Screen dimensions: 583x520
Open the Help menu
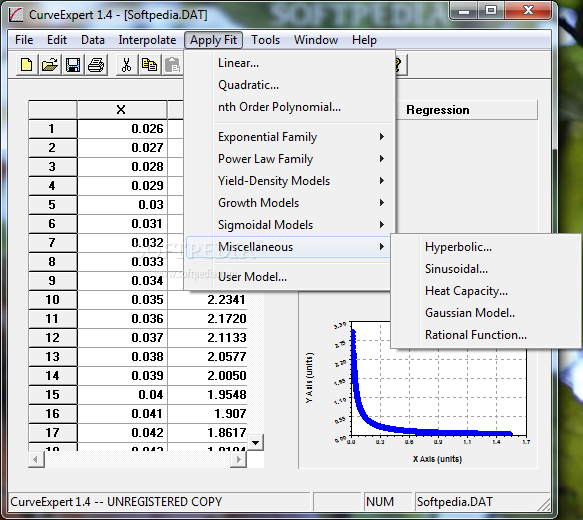[x=364, y=40]
